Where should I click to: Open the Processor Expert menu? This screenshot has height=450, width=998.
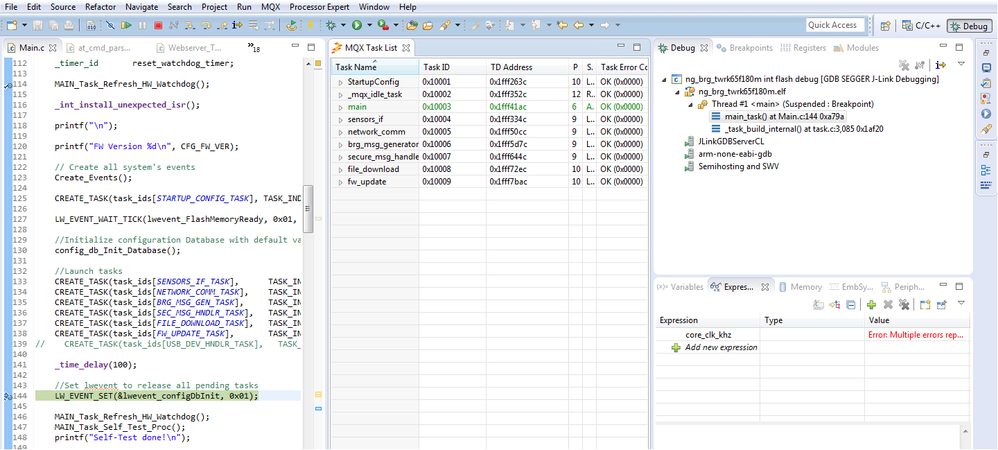(x=320, y=7)
